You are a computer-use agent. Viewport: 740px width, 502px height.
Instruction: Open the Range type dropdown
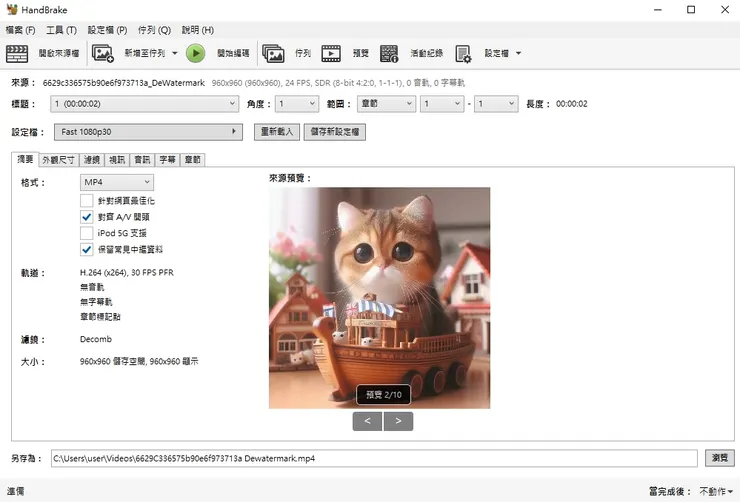pos(386,104)
